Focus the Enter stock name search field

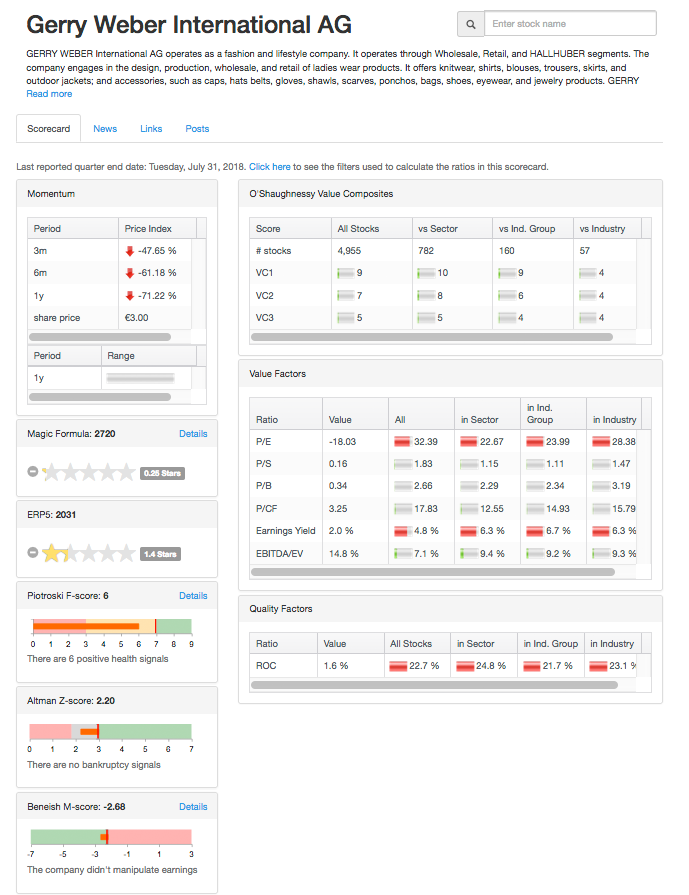pos(570,24)
